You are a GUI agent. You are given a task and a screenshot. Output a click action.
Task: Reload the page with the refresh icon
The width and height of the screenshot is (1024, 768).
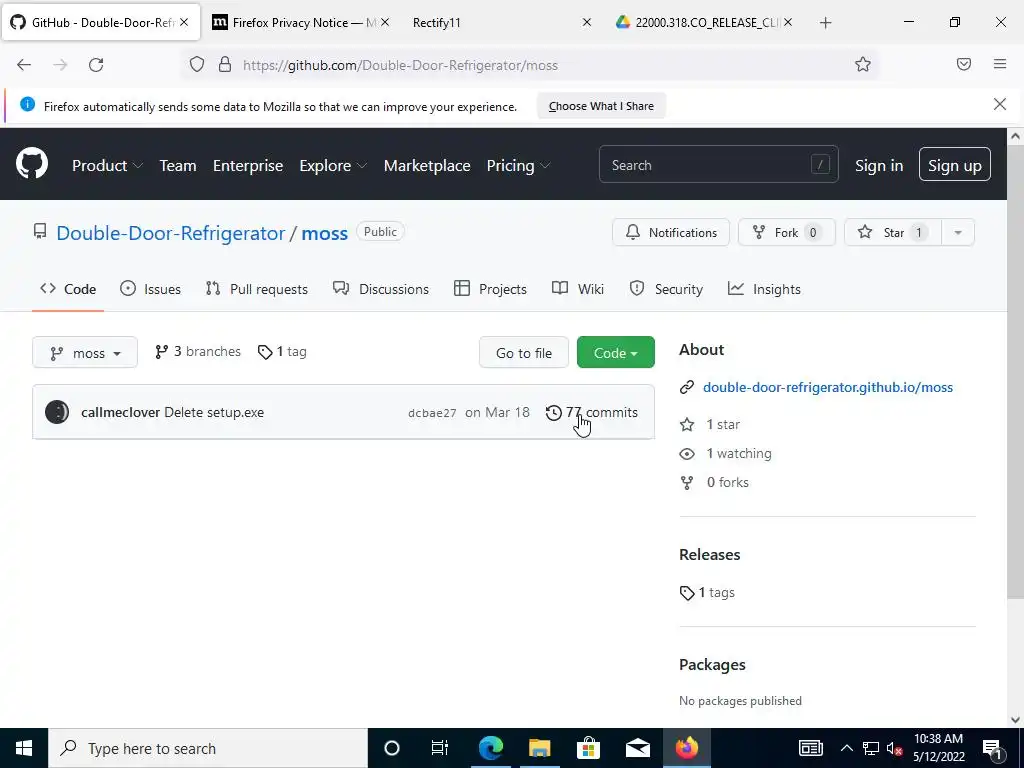click(96, 65)
